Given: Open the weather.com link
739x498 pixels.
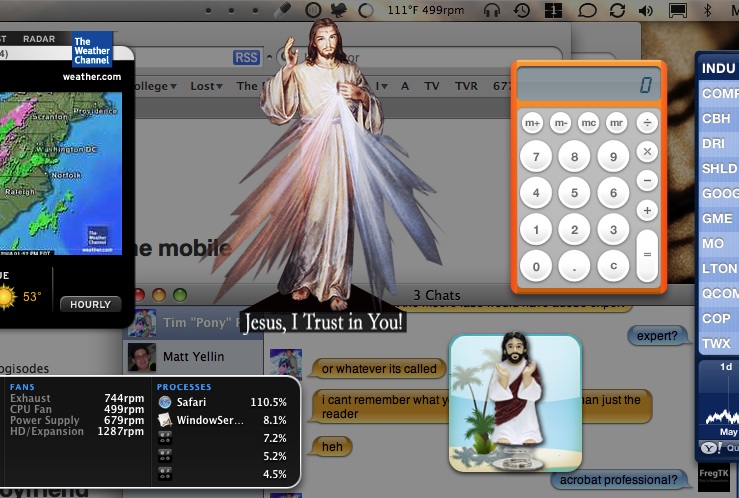Looking at the screenshot, I should coord(92,77).
